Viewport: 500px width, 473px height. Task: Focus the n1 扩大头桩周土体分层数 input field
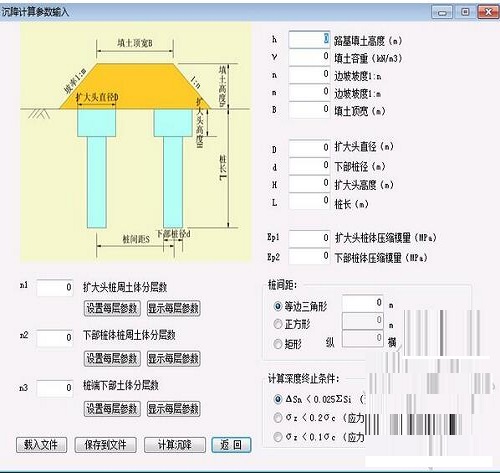coord(55,288)
